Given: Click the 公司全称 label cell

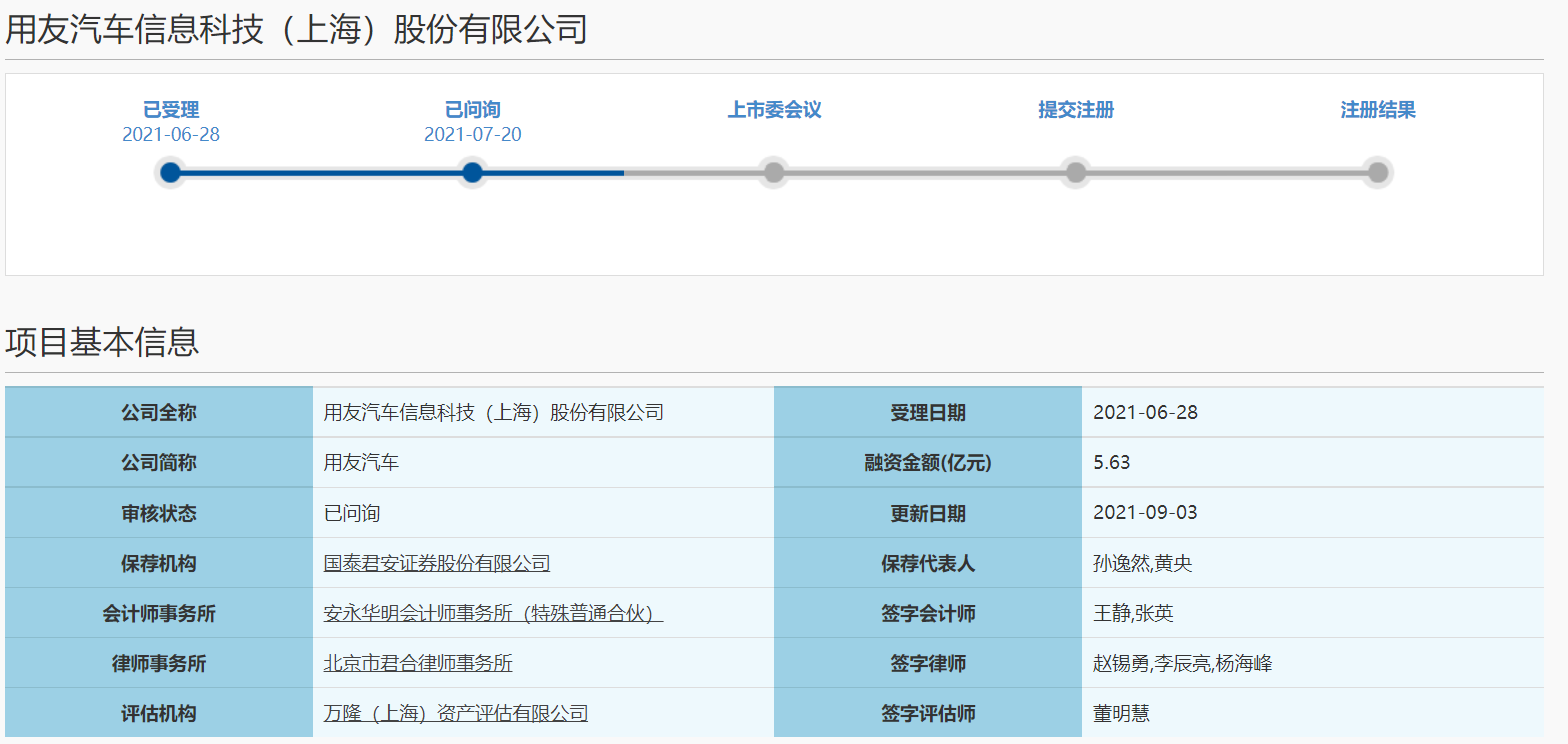Looking at the screenshot, I should [159, 413].
